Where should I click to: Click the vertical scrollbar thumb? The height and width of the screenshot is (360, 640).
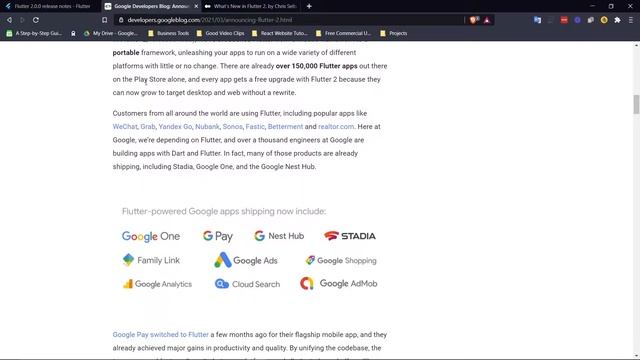click(x=636, y=104)
